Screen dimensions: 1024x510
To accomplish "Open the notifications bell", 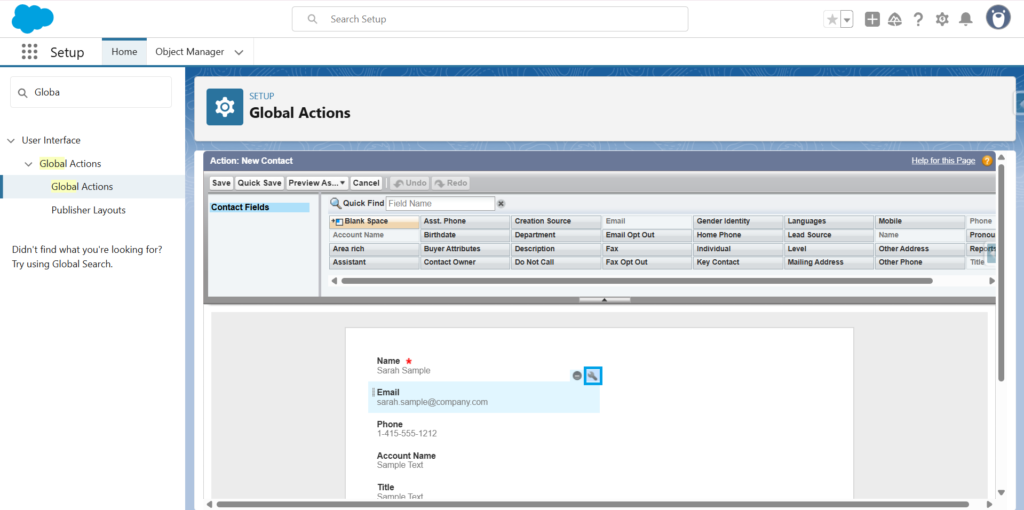I will point(966,19).
